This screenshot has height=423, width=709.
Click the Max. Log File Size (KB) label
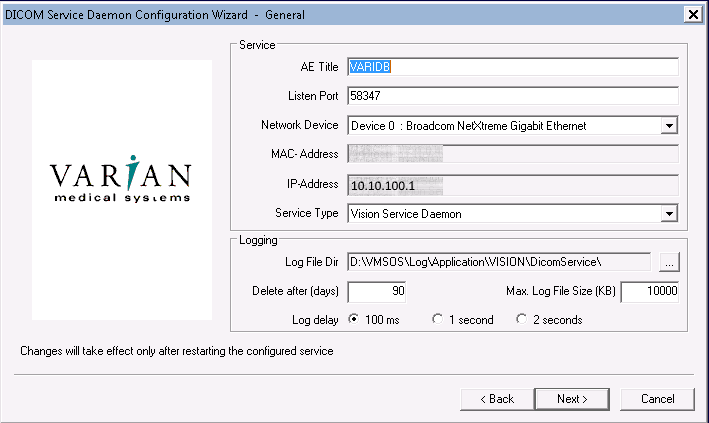[x=561, y=291]
